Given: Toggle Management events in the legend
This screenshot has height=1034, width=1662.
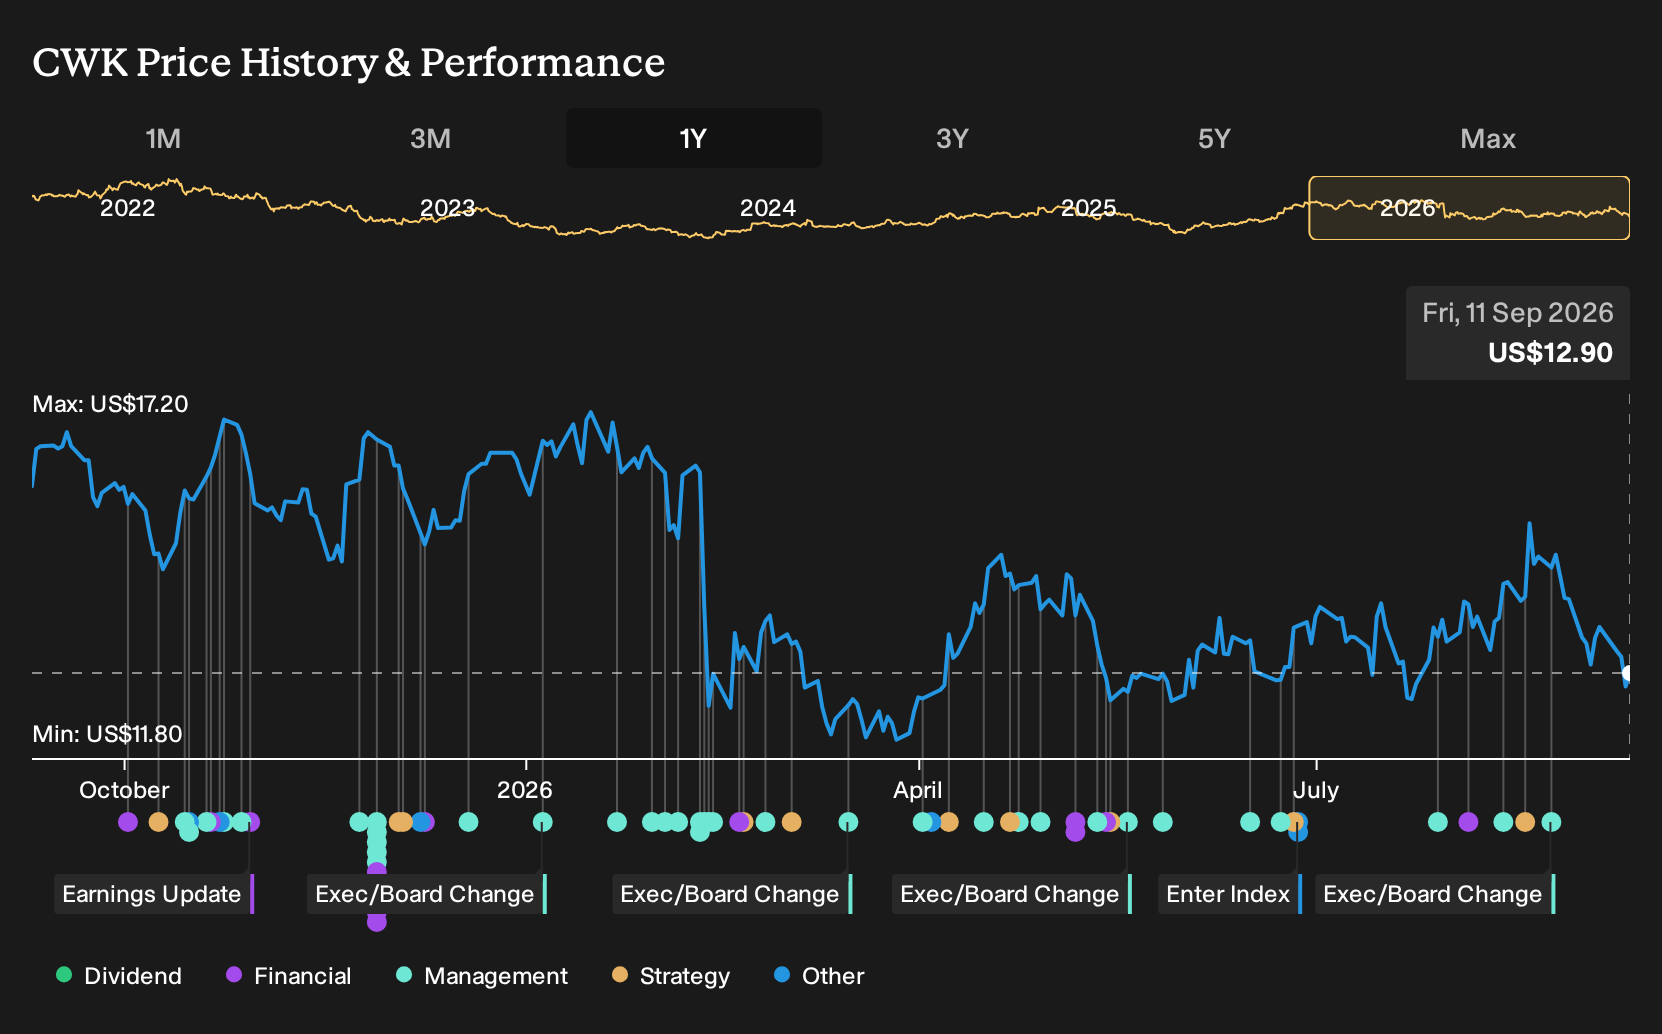Looking at the screenshot, I should tap(482, 976).
